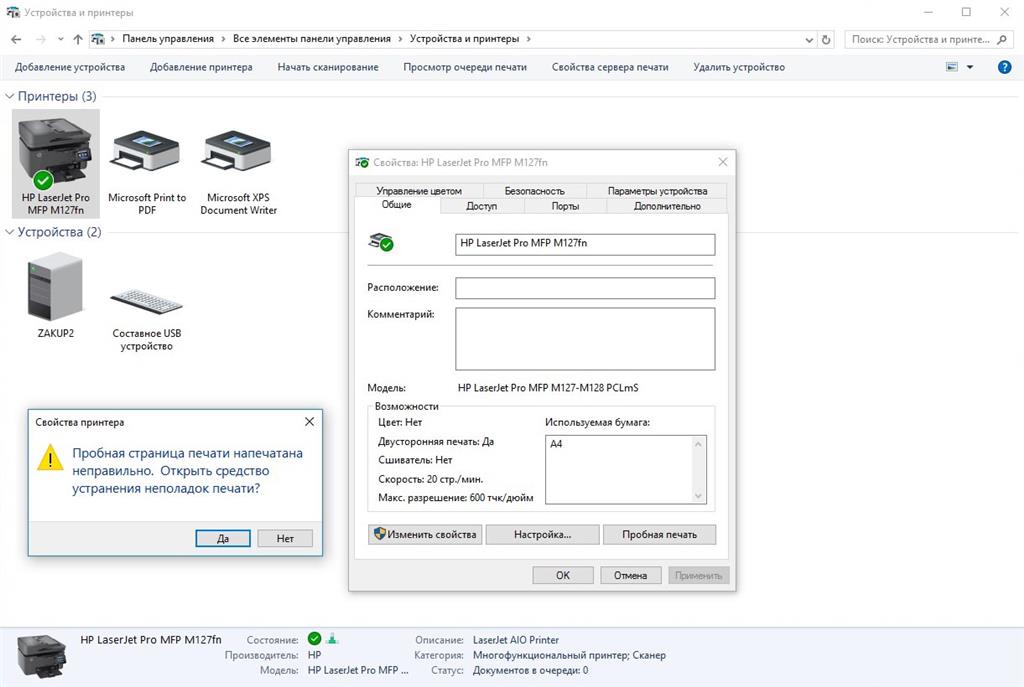Go up one level with the up arrow
This screenshot has width=1024, height=687.
click(78, 39)
